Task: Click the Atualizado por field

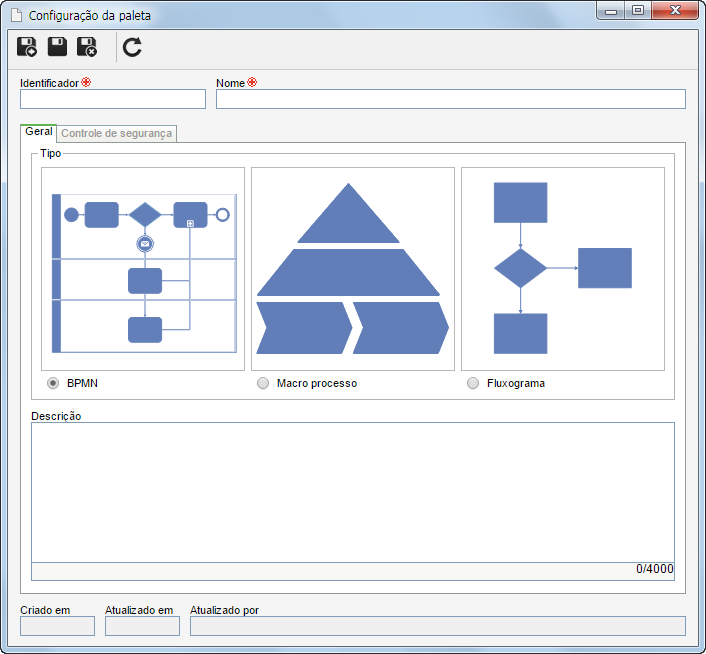Action: tap(438, 626)
